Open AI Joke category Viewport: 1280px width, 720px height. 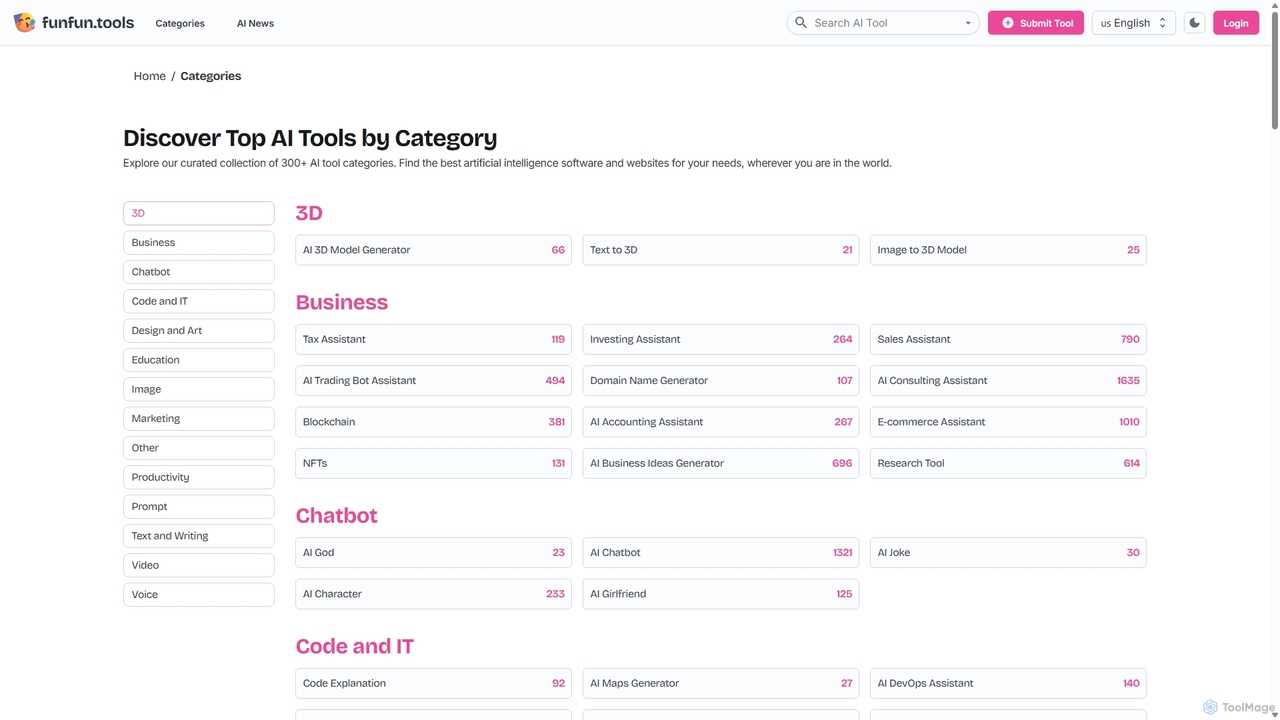pyautogui.click(x=1008, y=552)
